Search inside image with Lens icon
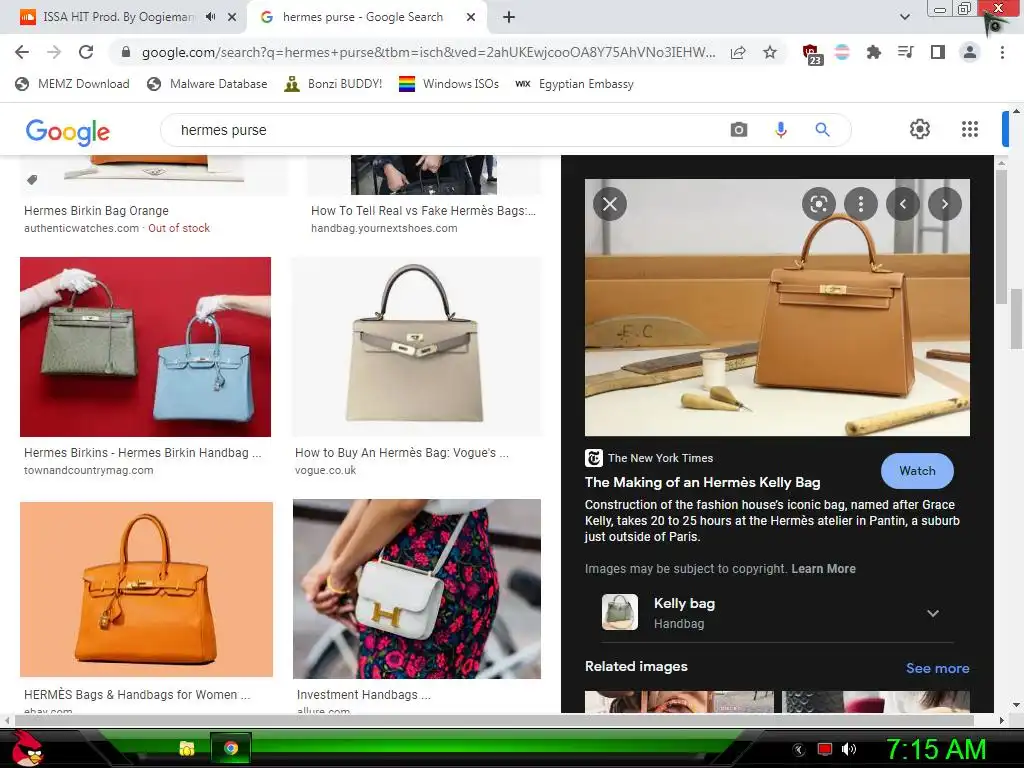1024x768 pixels. (x=818, y=204)
